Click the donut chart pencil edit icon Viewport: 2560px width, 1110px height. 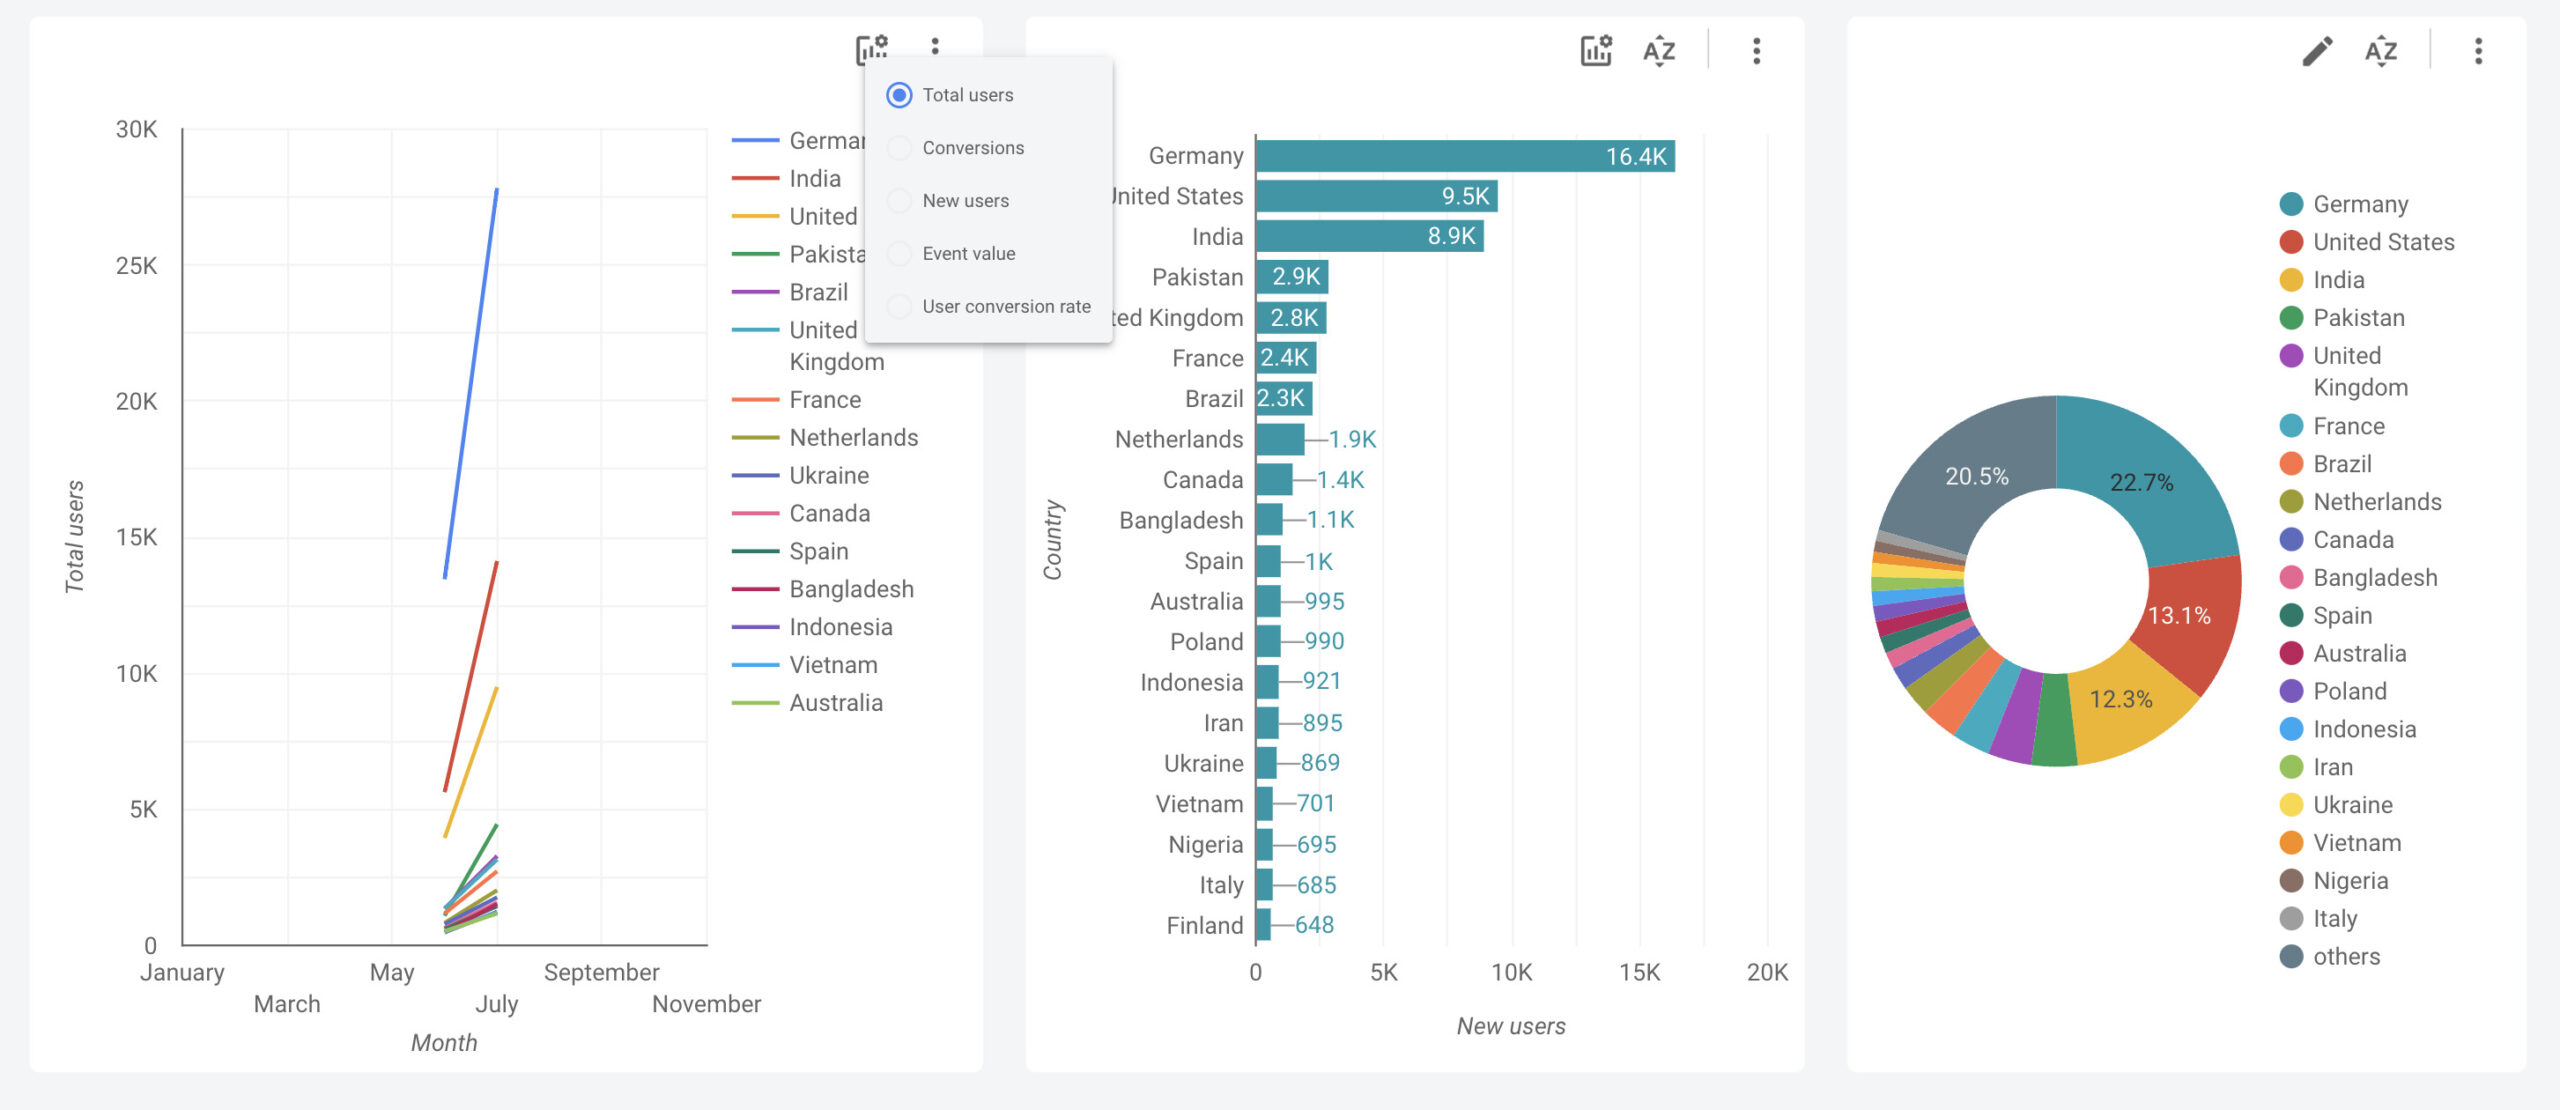2317,50
